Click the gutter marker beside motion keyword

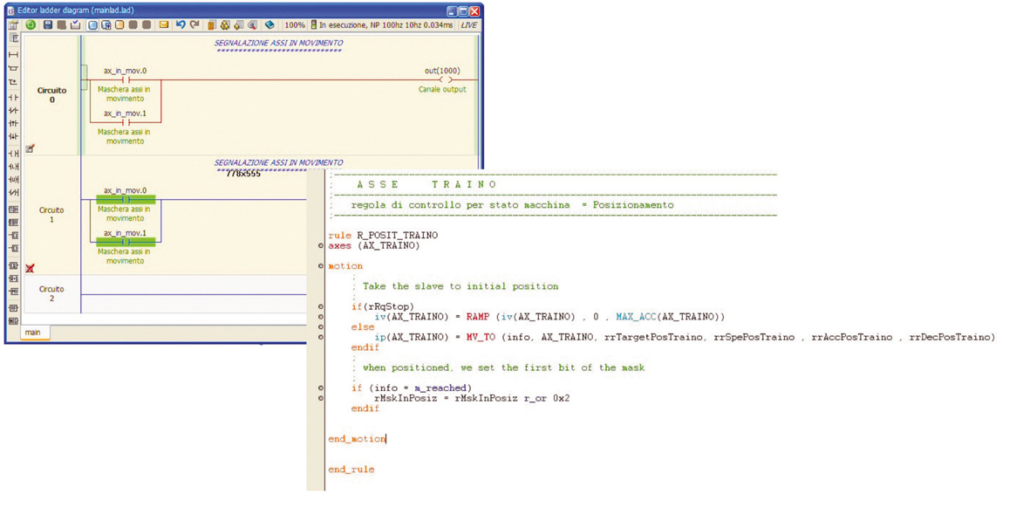point(320,266)
